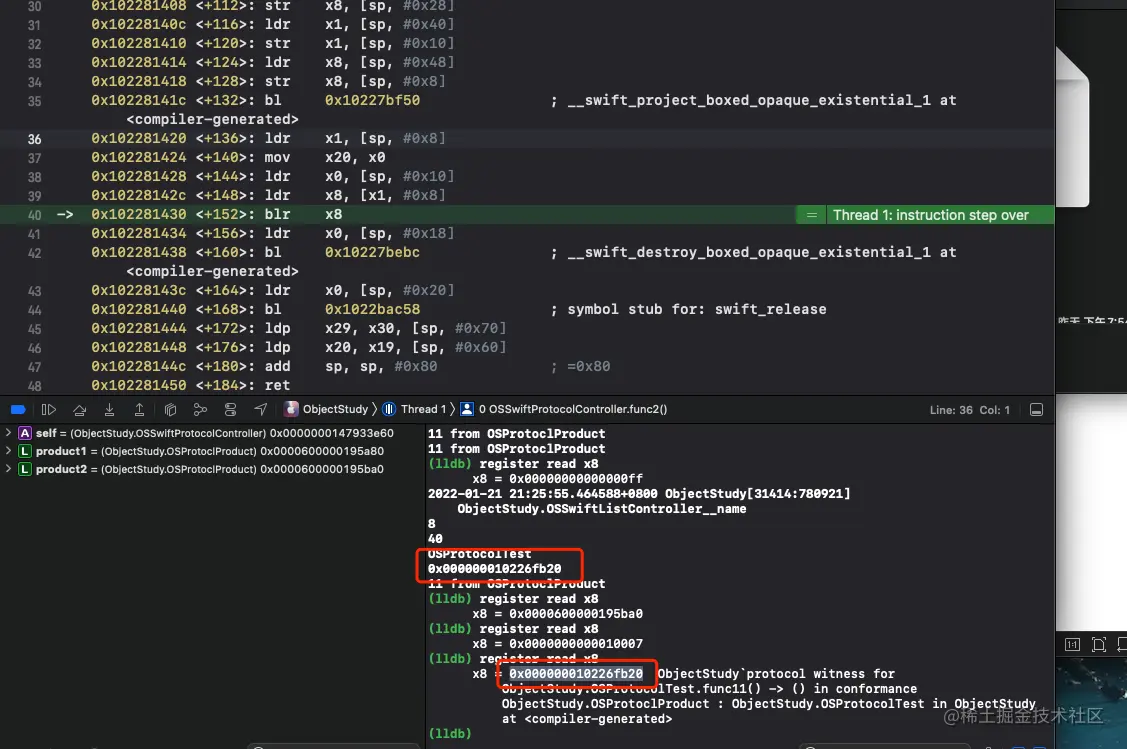Click address 0x10227bebc on line 42
The height and width of the screenshot is (749, 1127).
pos(372,252)
